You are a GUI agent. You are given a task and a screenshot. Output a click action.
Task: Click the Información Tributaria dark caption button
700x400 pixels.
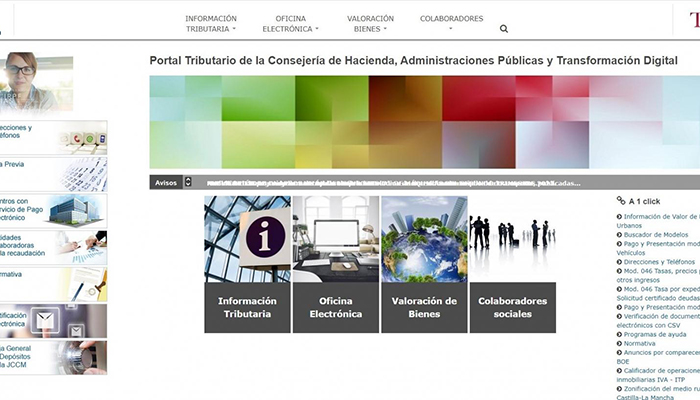click(247, 308)
